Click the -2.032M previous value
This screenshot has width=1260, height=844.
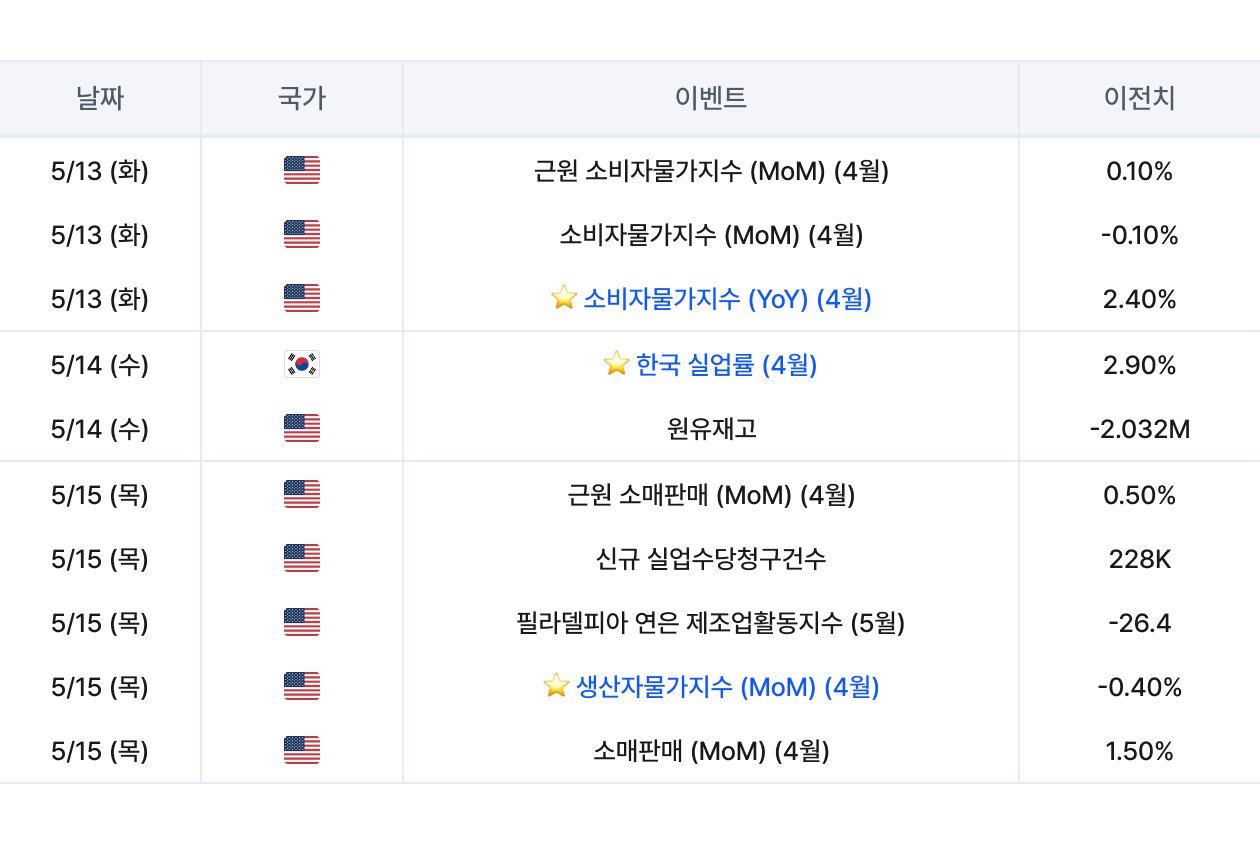(x=1140, y=429)
